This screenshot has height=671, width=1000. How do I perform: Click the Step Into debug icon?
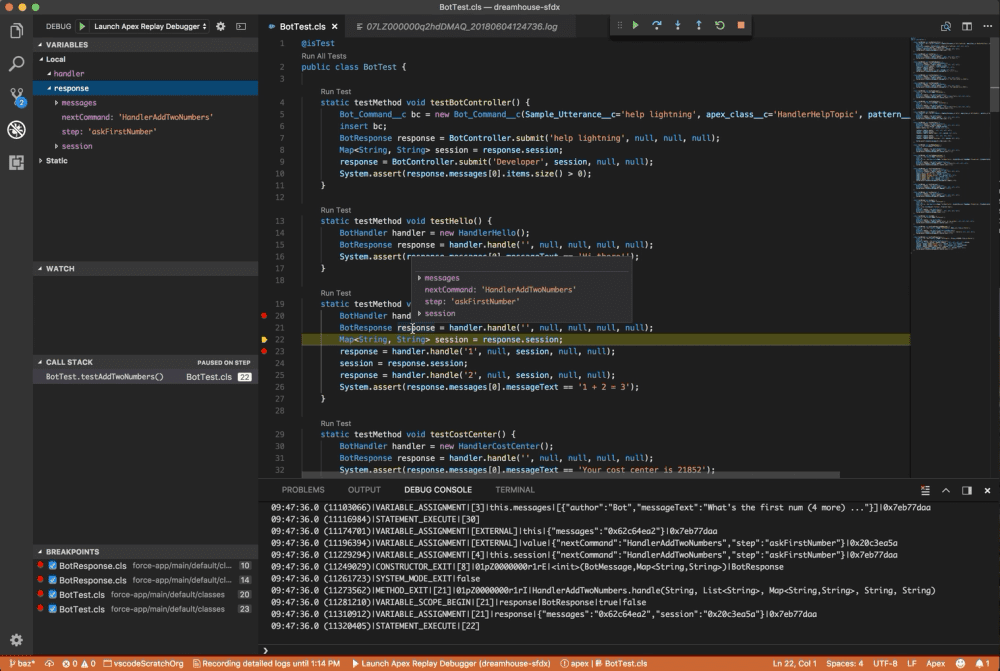[x=677, y=25]
